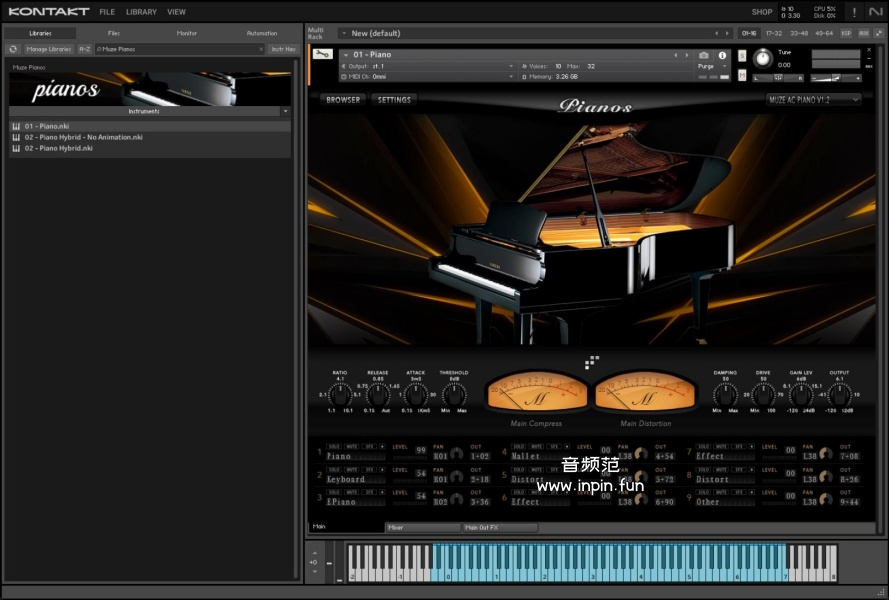Open the MUZE AC PIANO V1.2 preset dropdown
Viewport: 889px width, 600px height.
813,99
